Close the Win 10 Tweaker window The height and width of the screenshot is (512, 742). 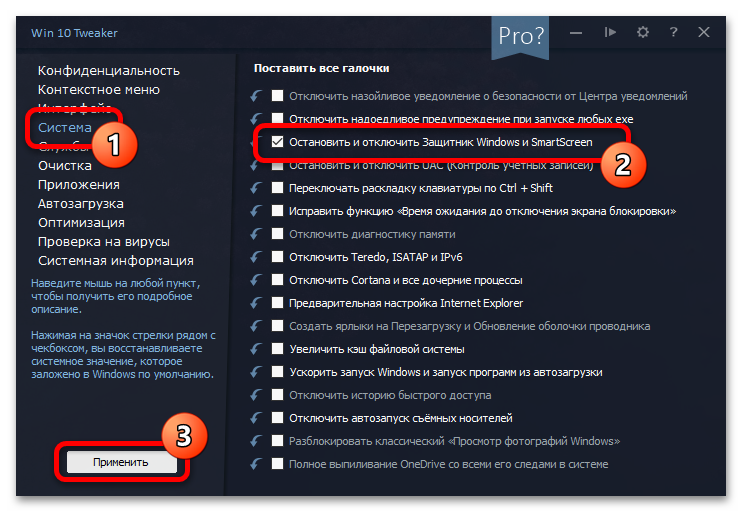[x=704, y=32]
